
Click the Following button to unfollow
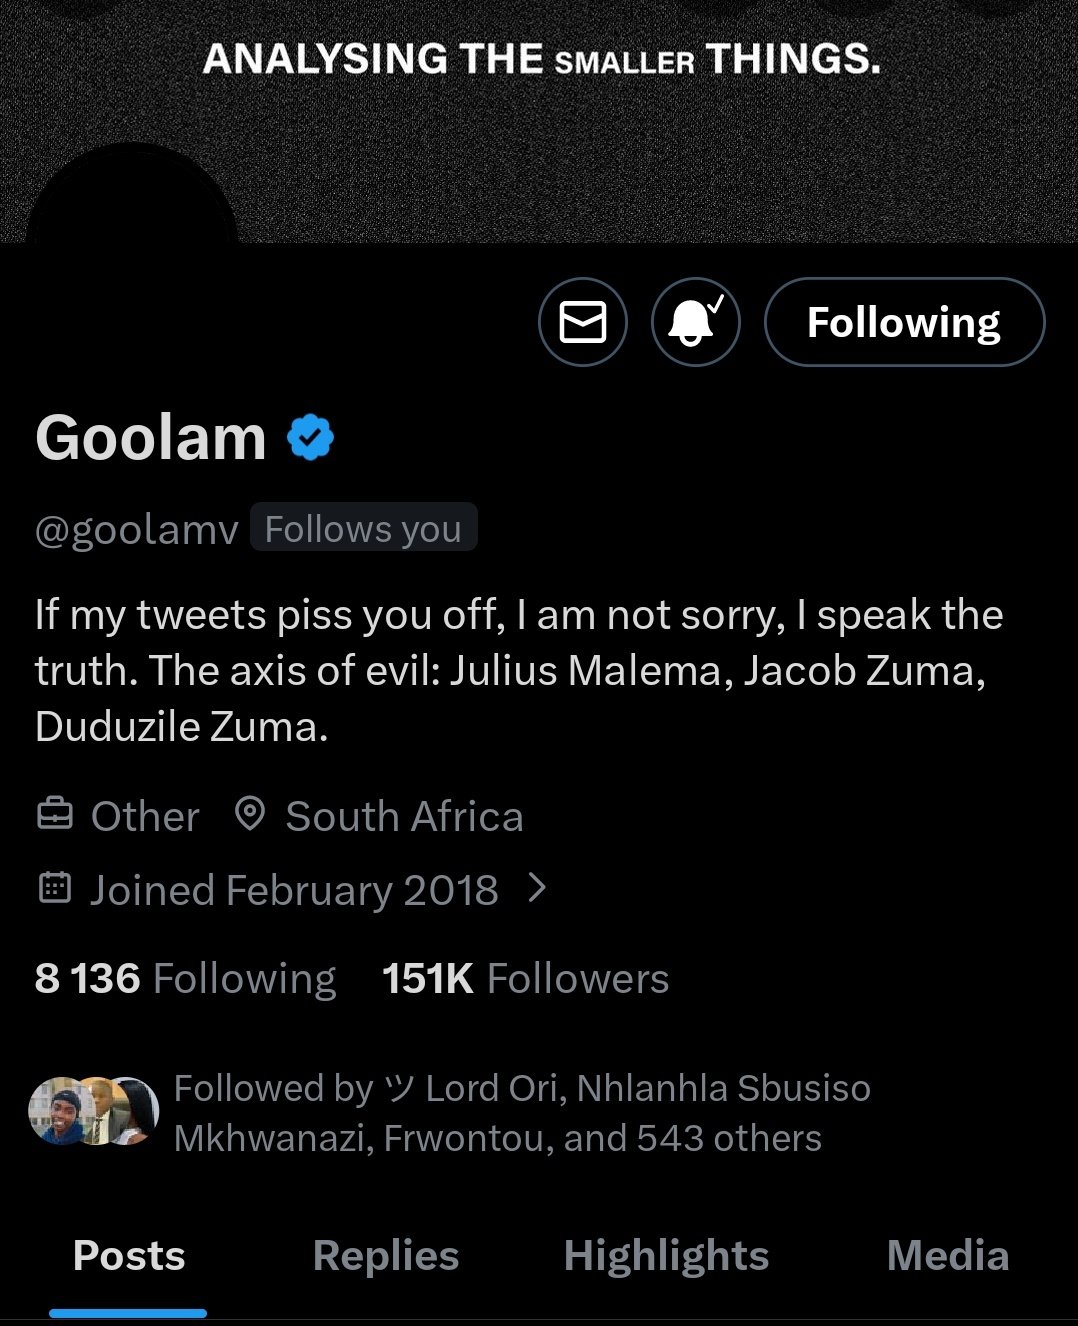[x=904, y=322]
